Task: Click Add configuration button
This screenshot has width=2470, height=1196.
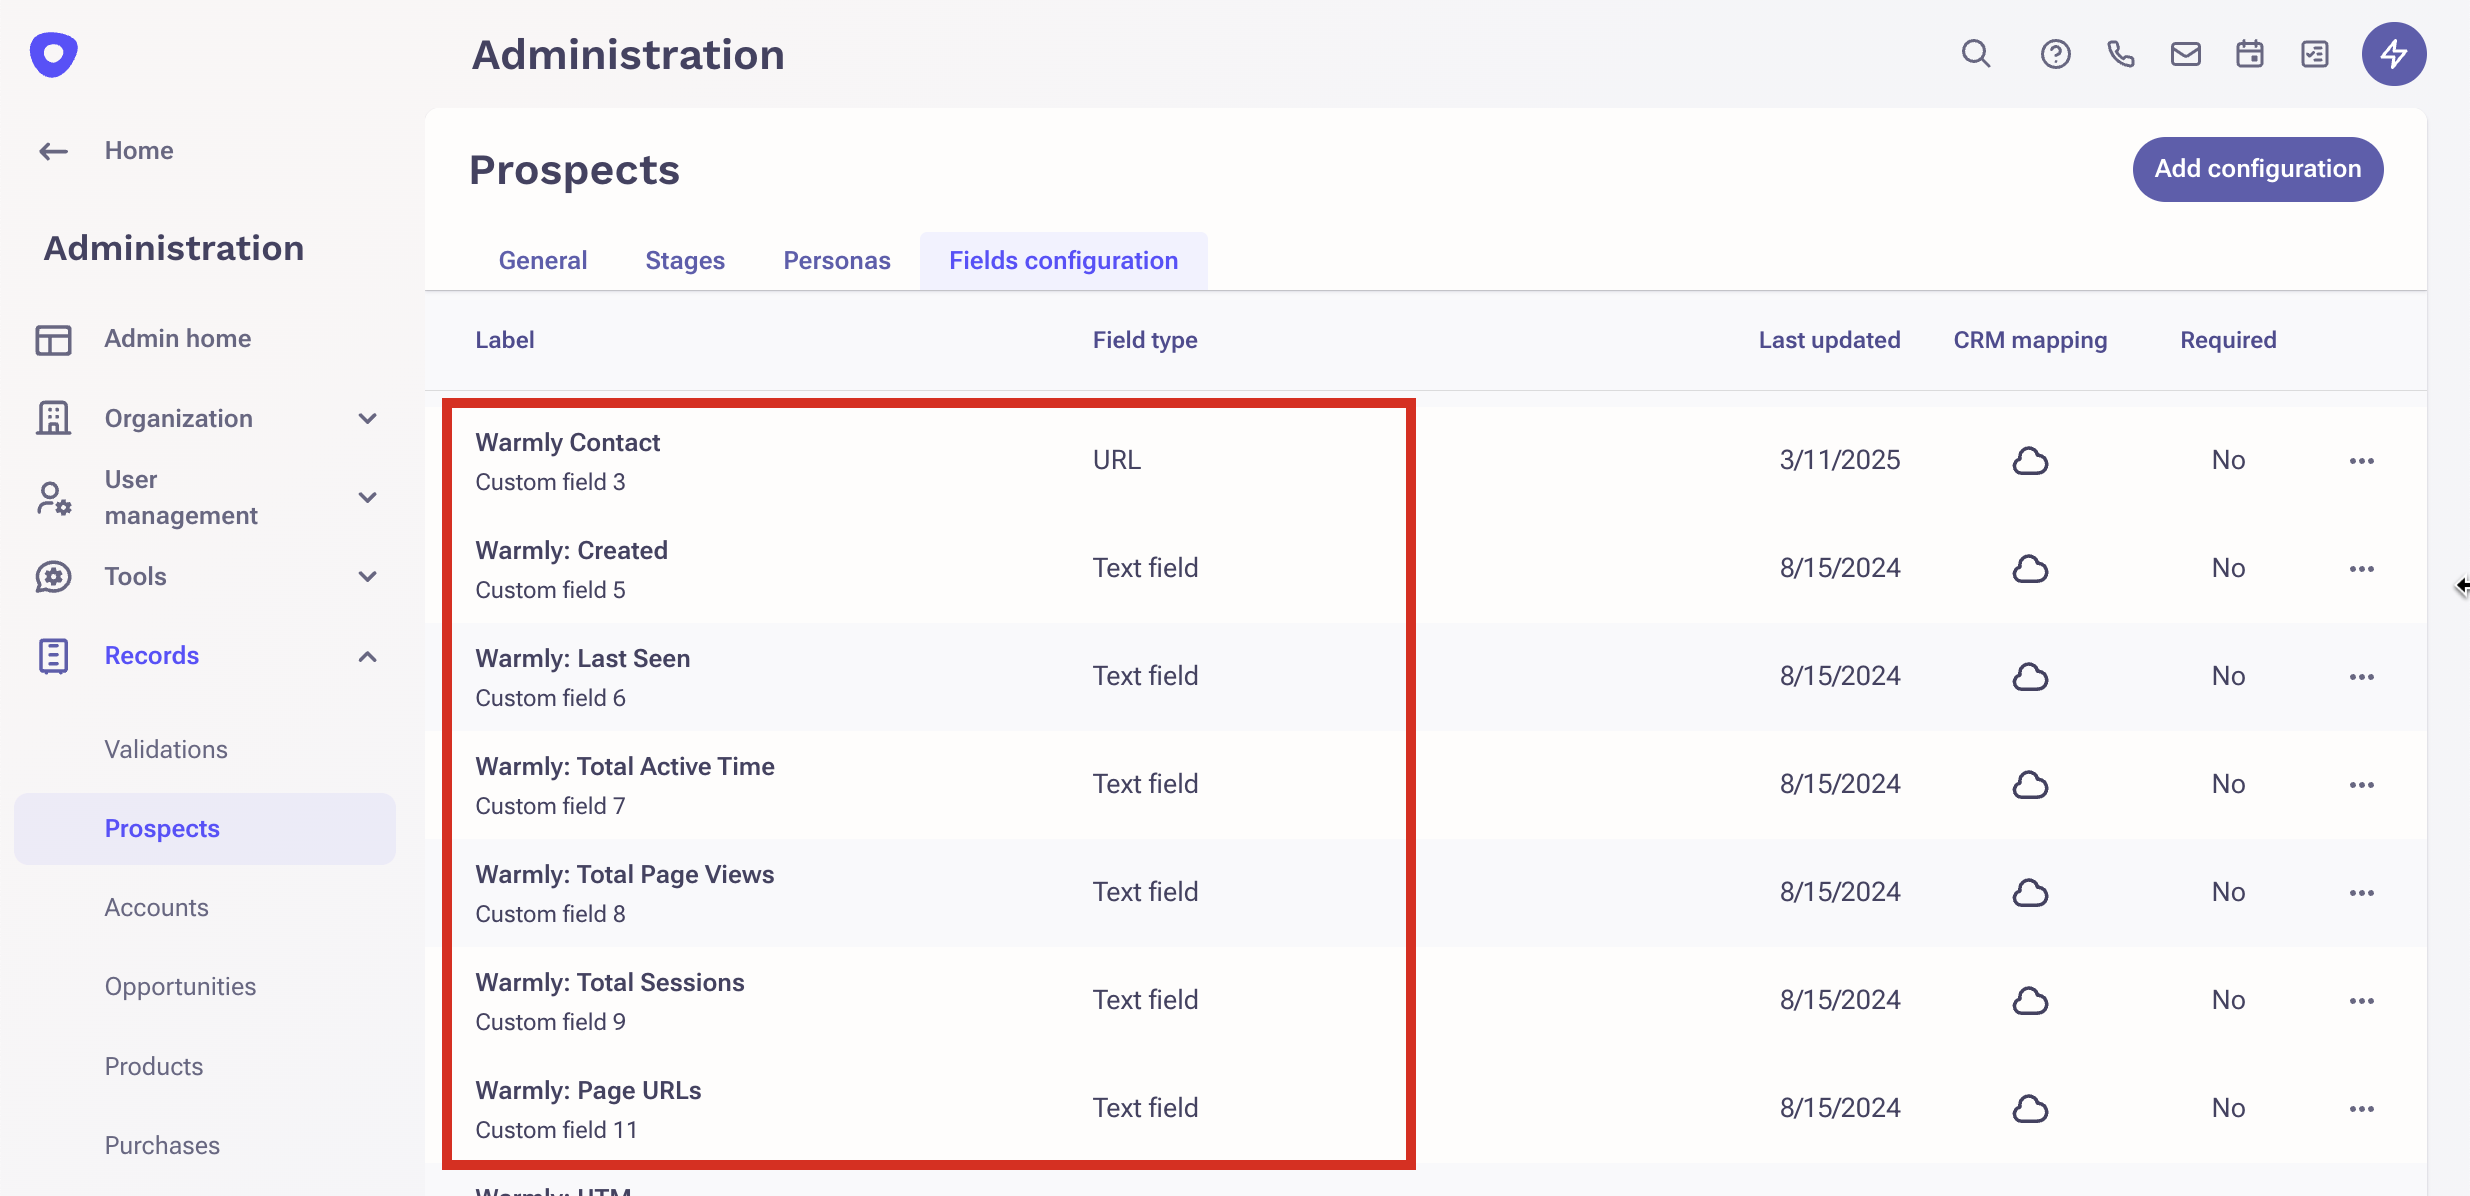Action: pyautogui.click(x=2257, y=169)
